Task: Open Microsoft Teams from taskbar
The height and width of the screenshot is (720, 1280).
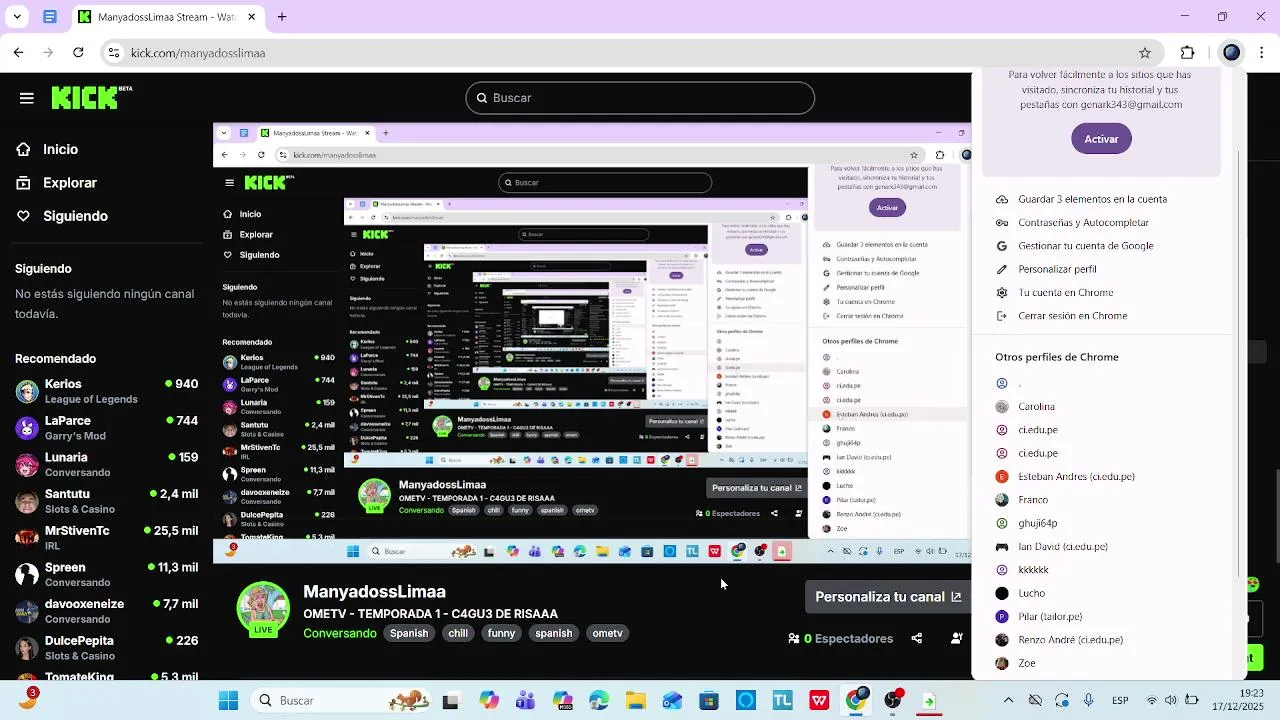Action: click(525, 701)
